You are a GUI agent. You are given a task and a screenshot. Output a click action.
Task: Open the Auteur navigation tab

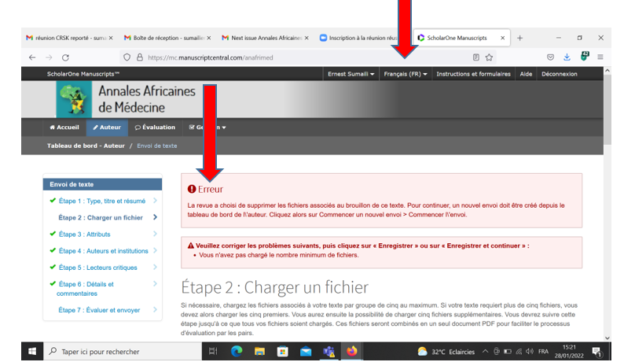pos(107,127)
